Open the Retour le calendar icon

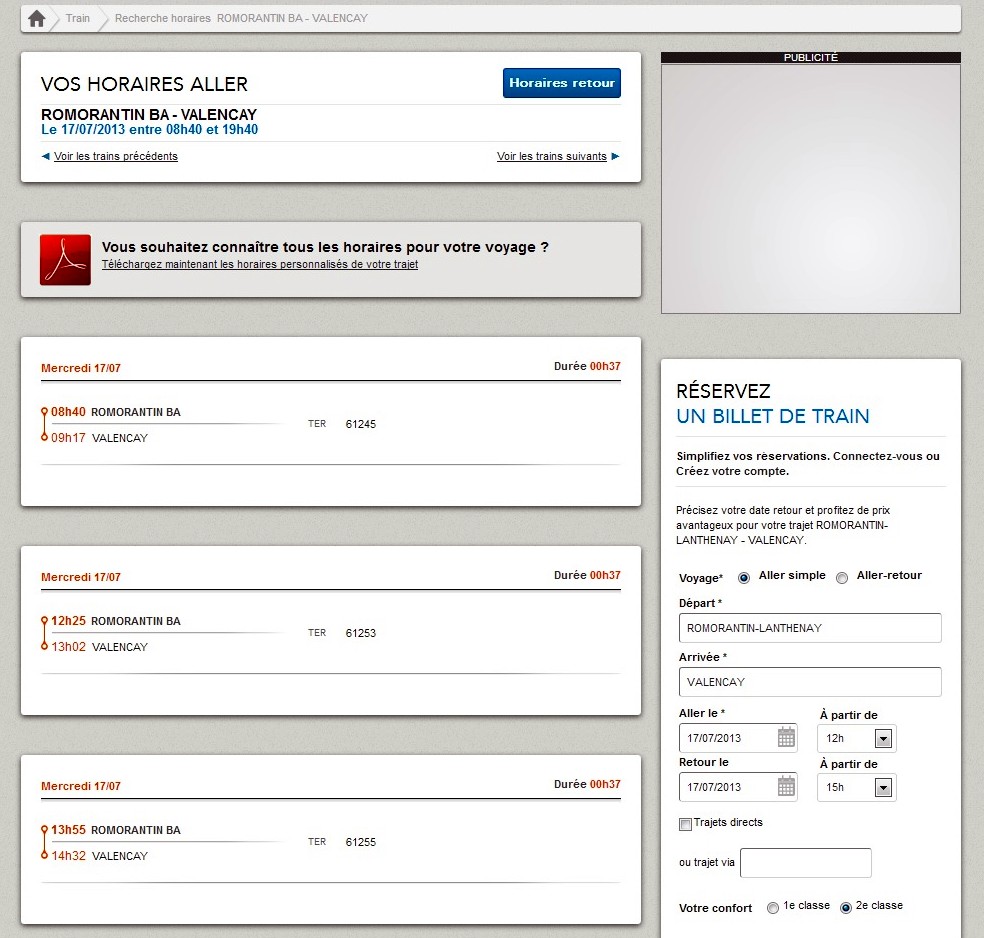coord(786,786)
